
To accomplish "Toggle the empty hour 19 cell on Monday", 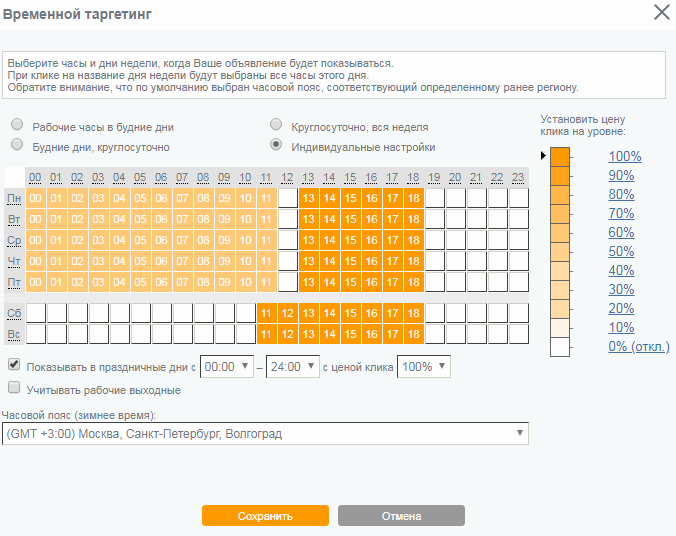I will click(x=434, y=198).
